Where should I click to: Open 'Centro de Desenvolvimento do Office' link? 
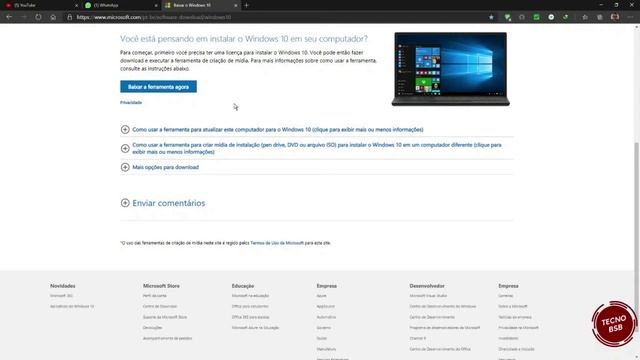pos(440,349)
